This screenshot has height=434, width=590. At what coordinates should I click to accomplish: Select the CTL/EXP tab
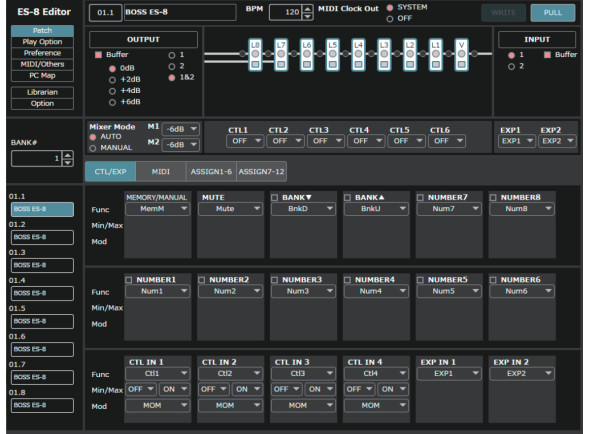point(110,172)
